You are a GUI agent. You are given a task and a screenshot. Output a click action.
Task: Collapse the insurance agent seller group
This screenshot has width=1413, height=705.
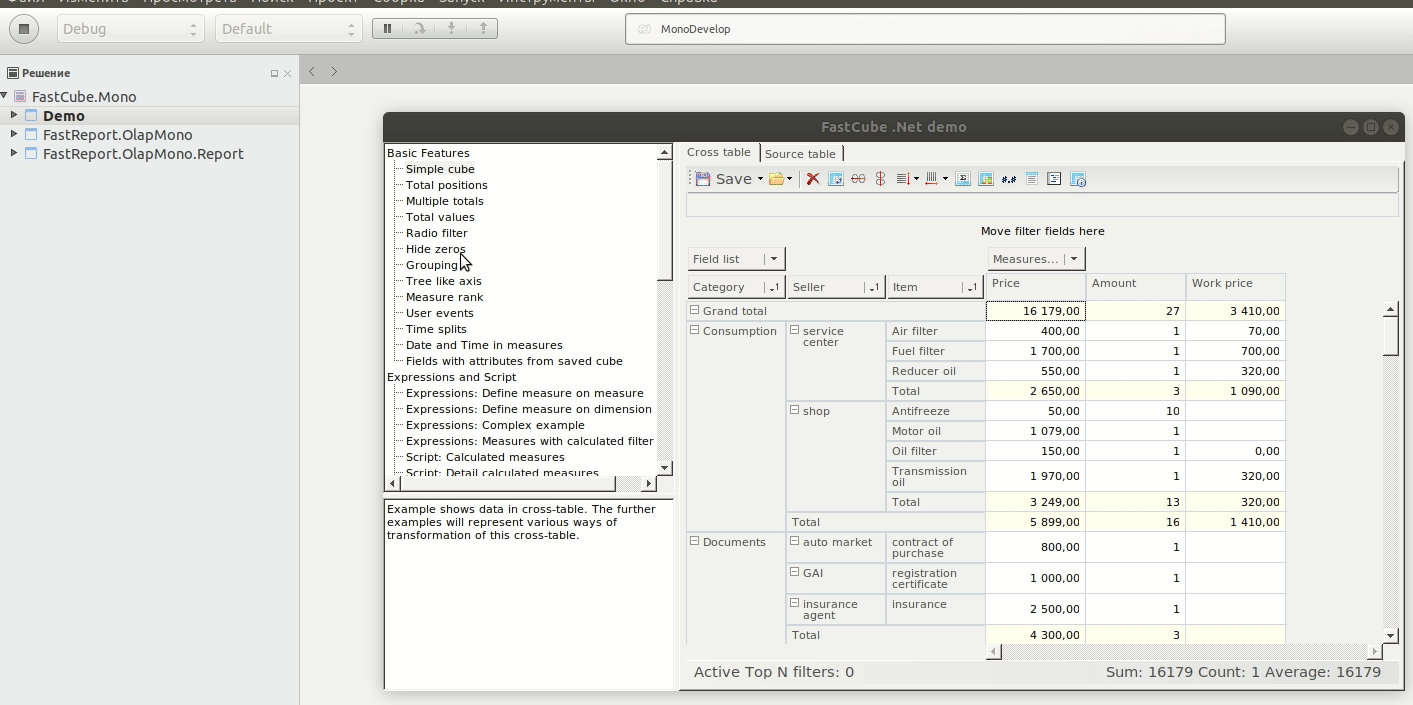coord(795,603)
